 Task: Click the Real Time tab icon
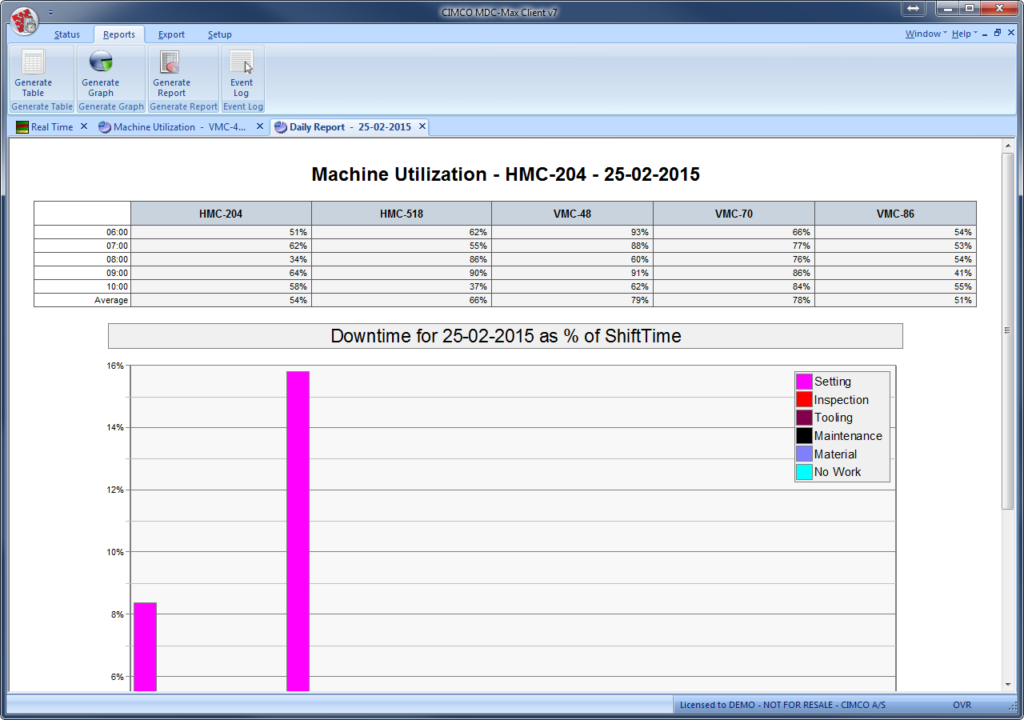point(22,127)
